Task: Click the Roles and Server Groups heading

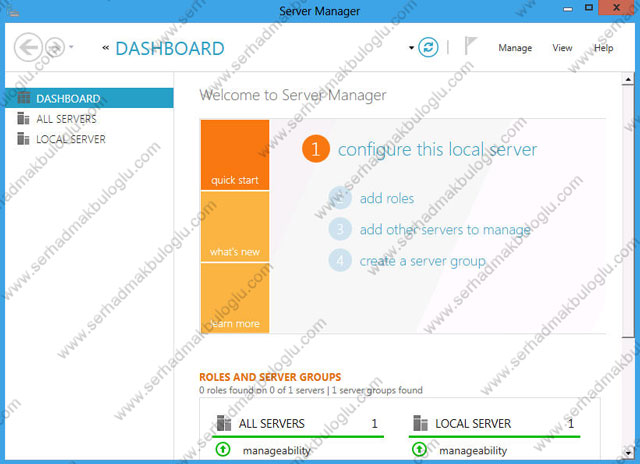Action: 270,377
